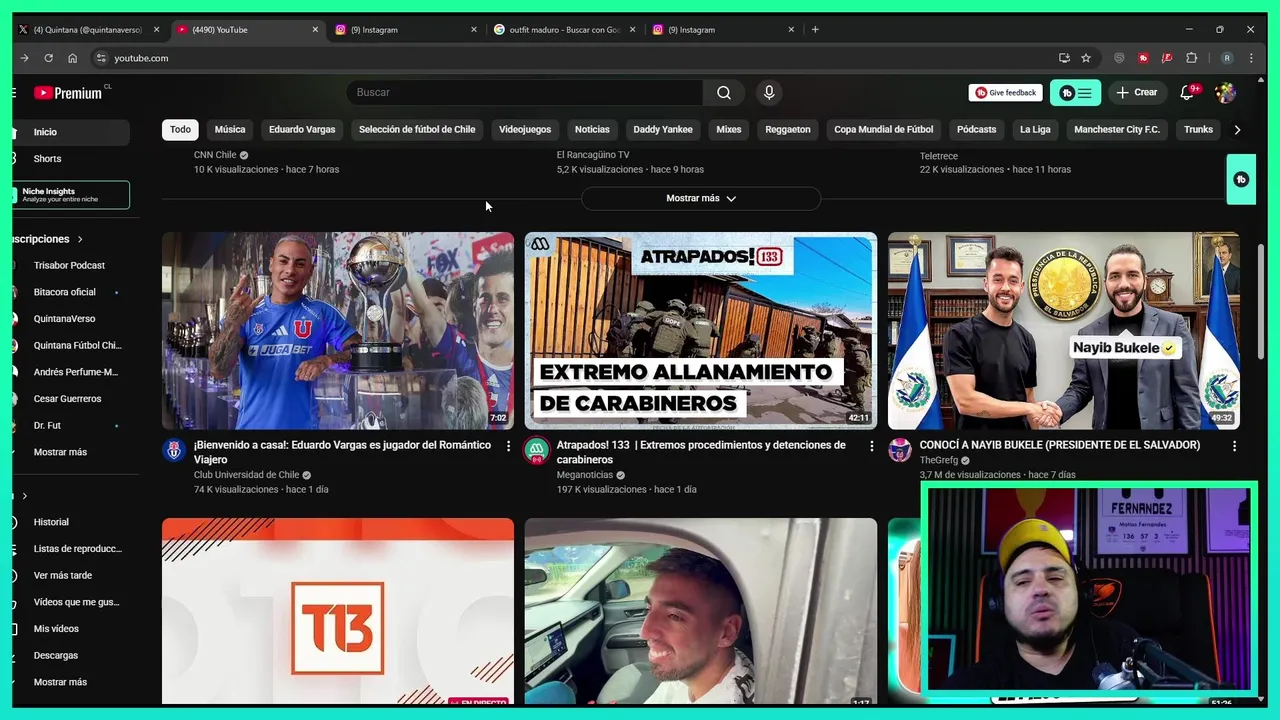Expand news shelf with Mostrar más

(x=701, y=198)
